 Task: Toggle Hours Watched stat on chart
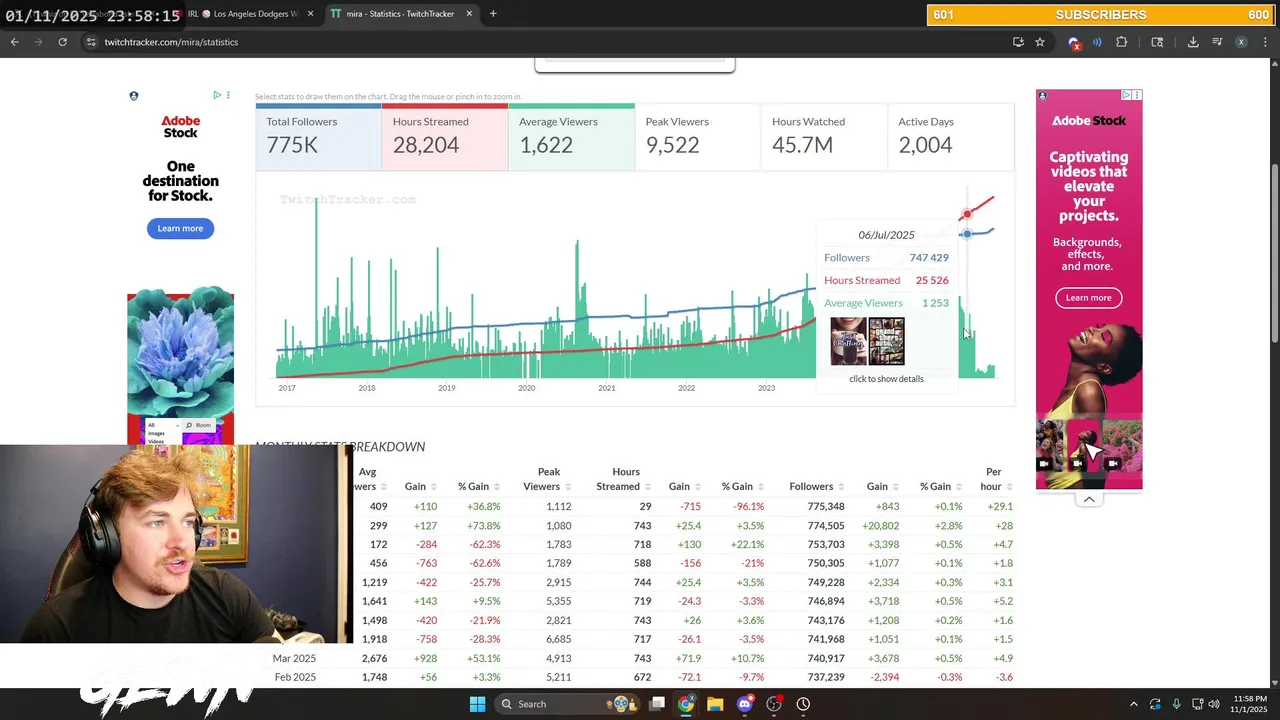pos(824,137)
